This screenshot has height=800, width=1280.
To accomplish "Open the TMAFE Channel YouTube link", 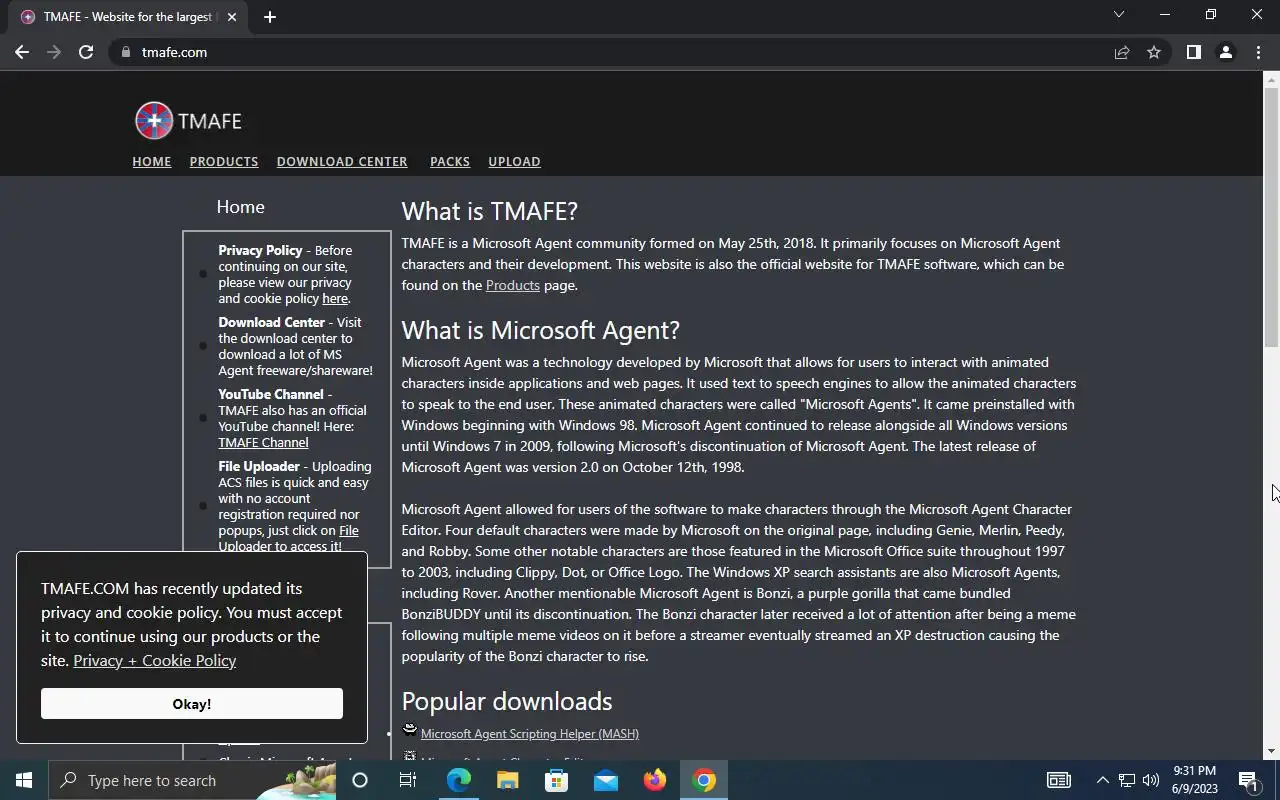I will pyautogui.click(x=263, y=442).
